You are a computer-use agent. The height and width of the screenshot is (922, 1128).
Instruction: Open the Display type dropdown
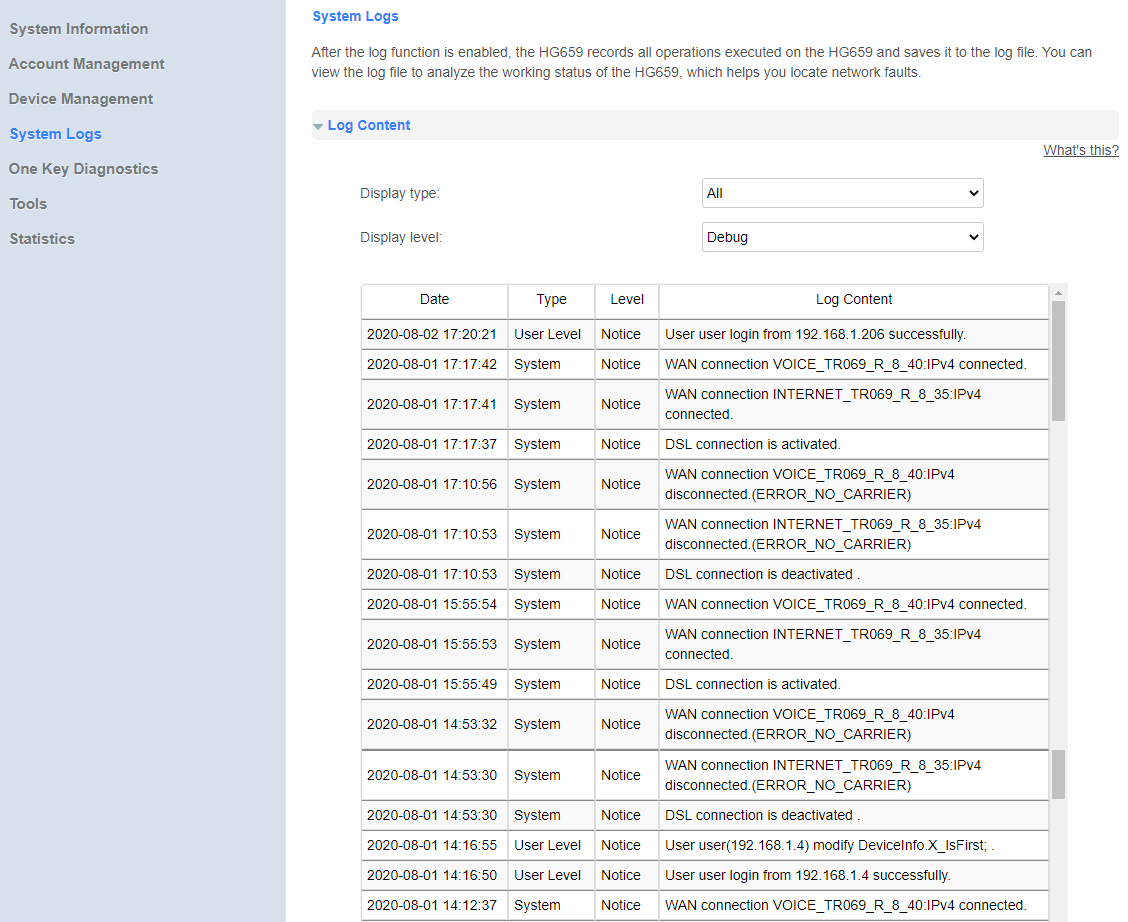tap(842, 193)
